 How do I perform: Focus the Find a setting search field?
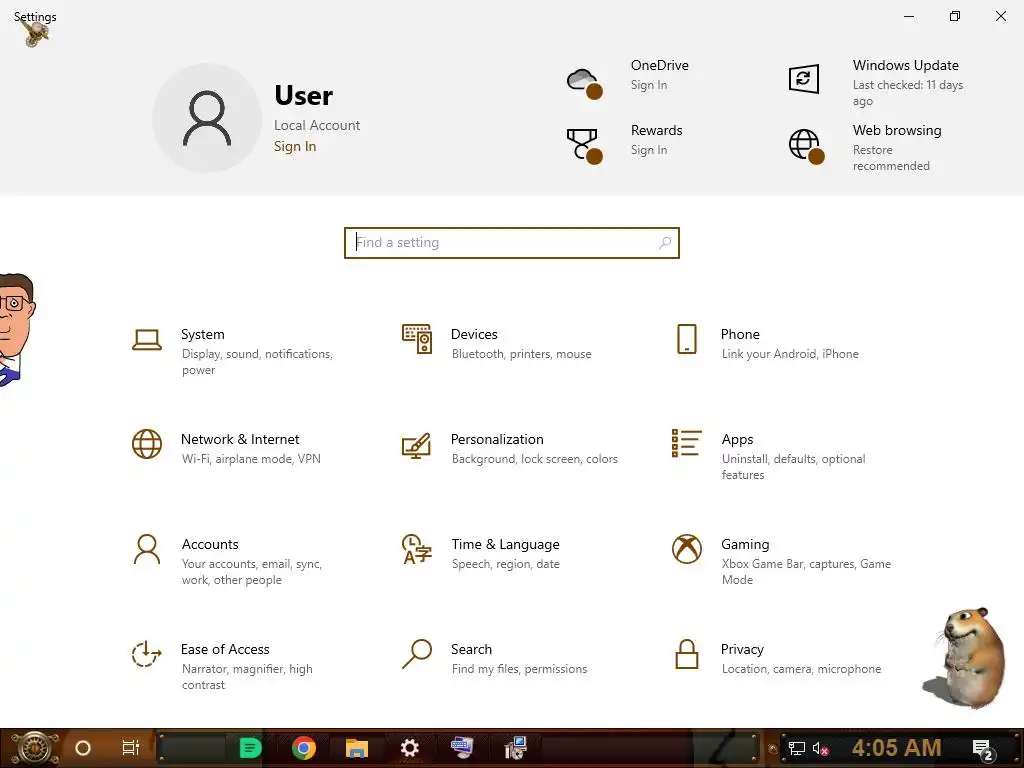pos(511,243)
